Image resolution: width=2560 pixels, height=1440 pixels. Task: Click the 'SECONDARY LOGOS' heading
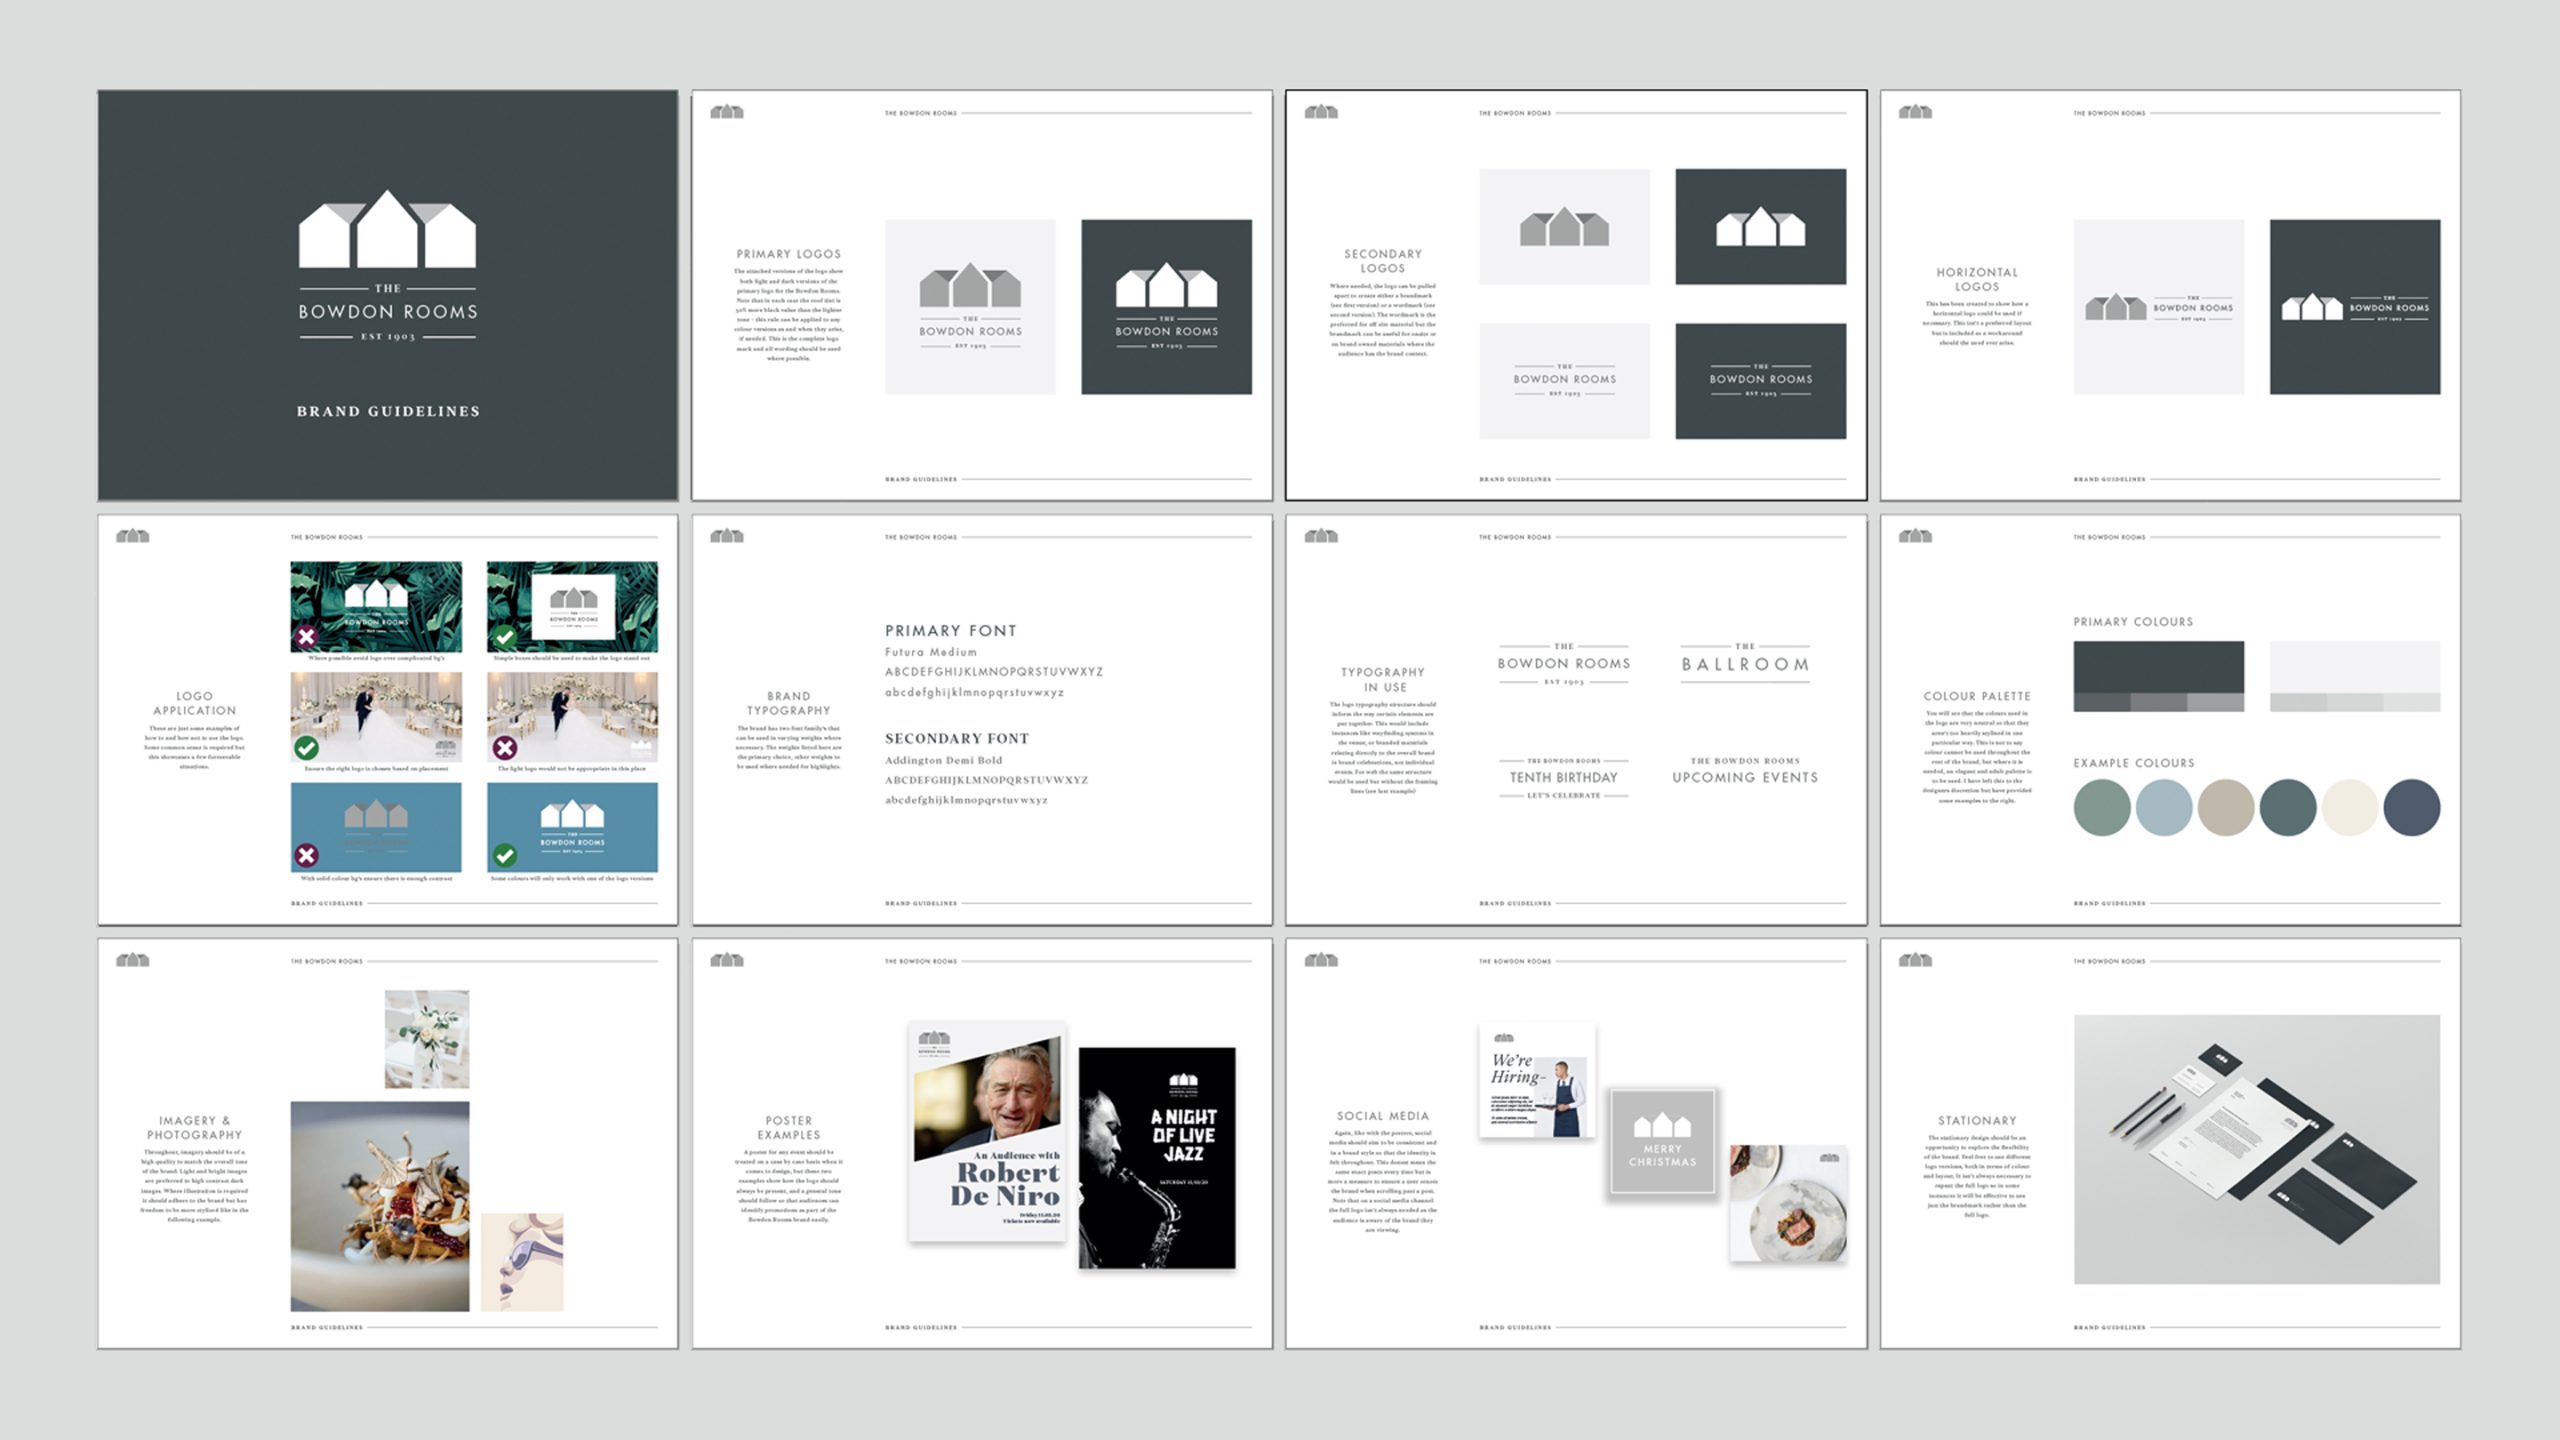[1383, 261]
